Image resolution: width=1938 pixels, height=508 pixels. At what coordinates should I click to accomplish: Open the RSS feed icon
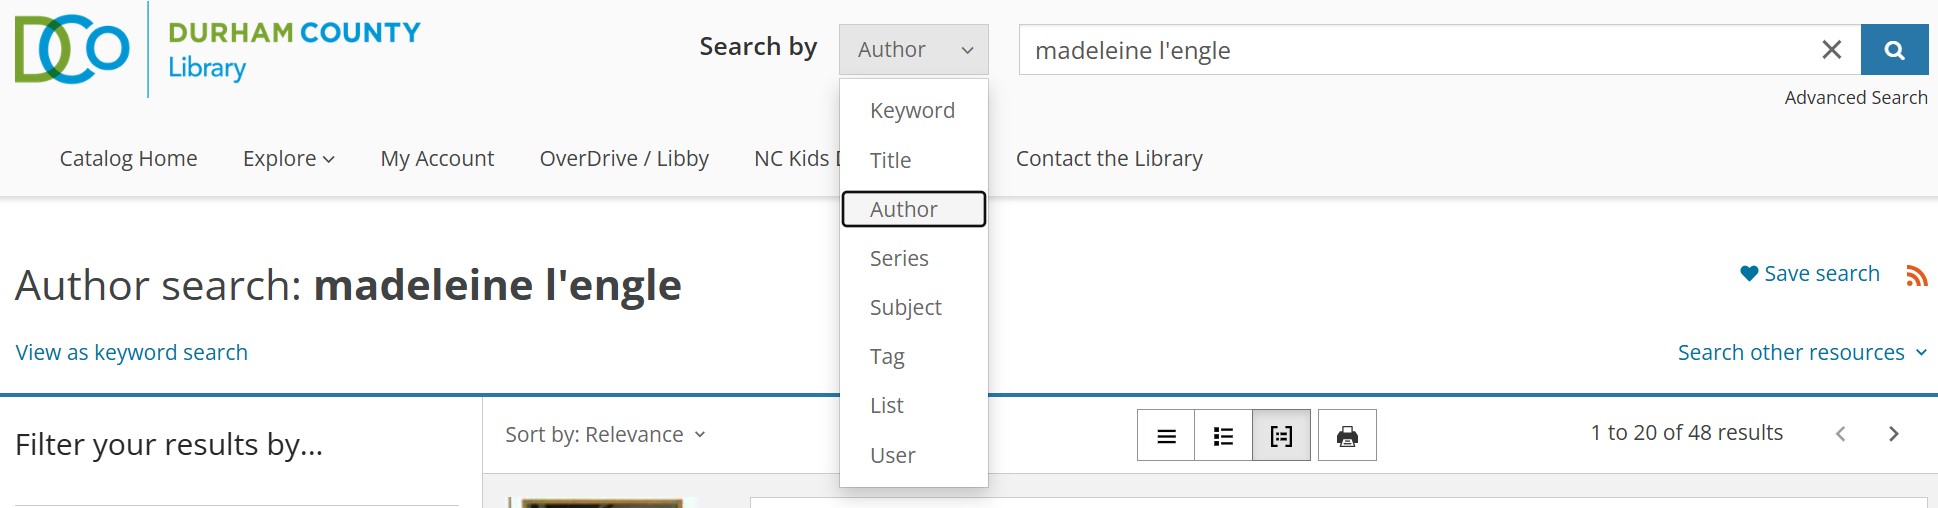[1916, 276]
